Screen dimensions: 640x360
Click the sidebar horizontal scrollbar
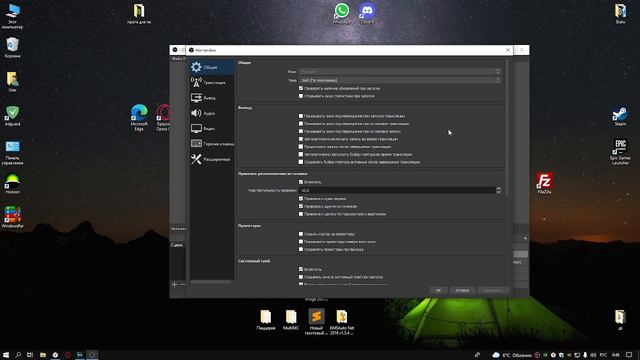click(x=211, y=282)
